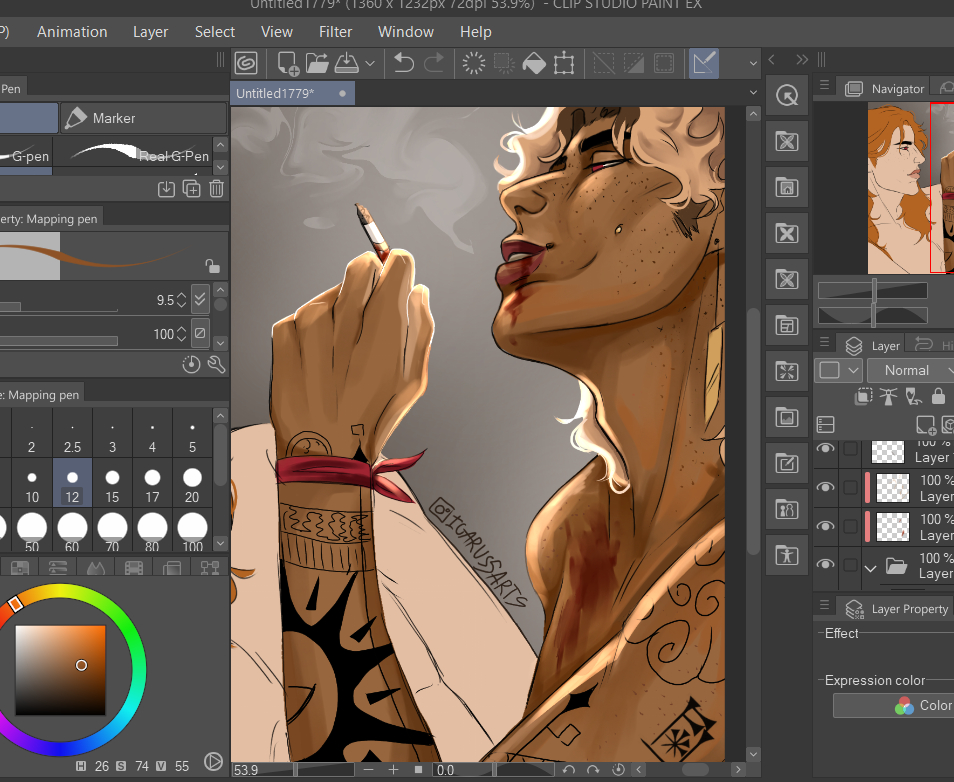Open the Filter menu
This screenshot has height=782, width=954.
(335, 32)
